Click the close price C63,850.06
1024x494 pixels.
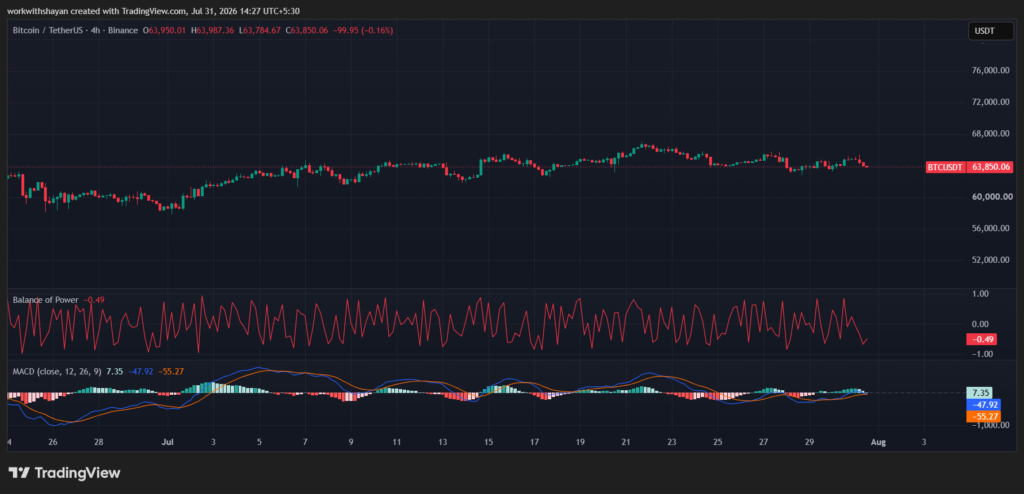(307, 30)
